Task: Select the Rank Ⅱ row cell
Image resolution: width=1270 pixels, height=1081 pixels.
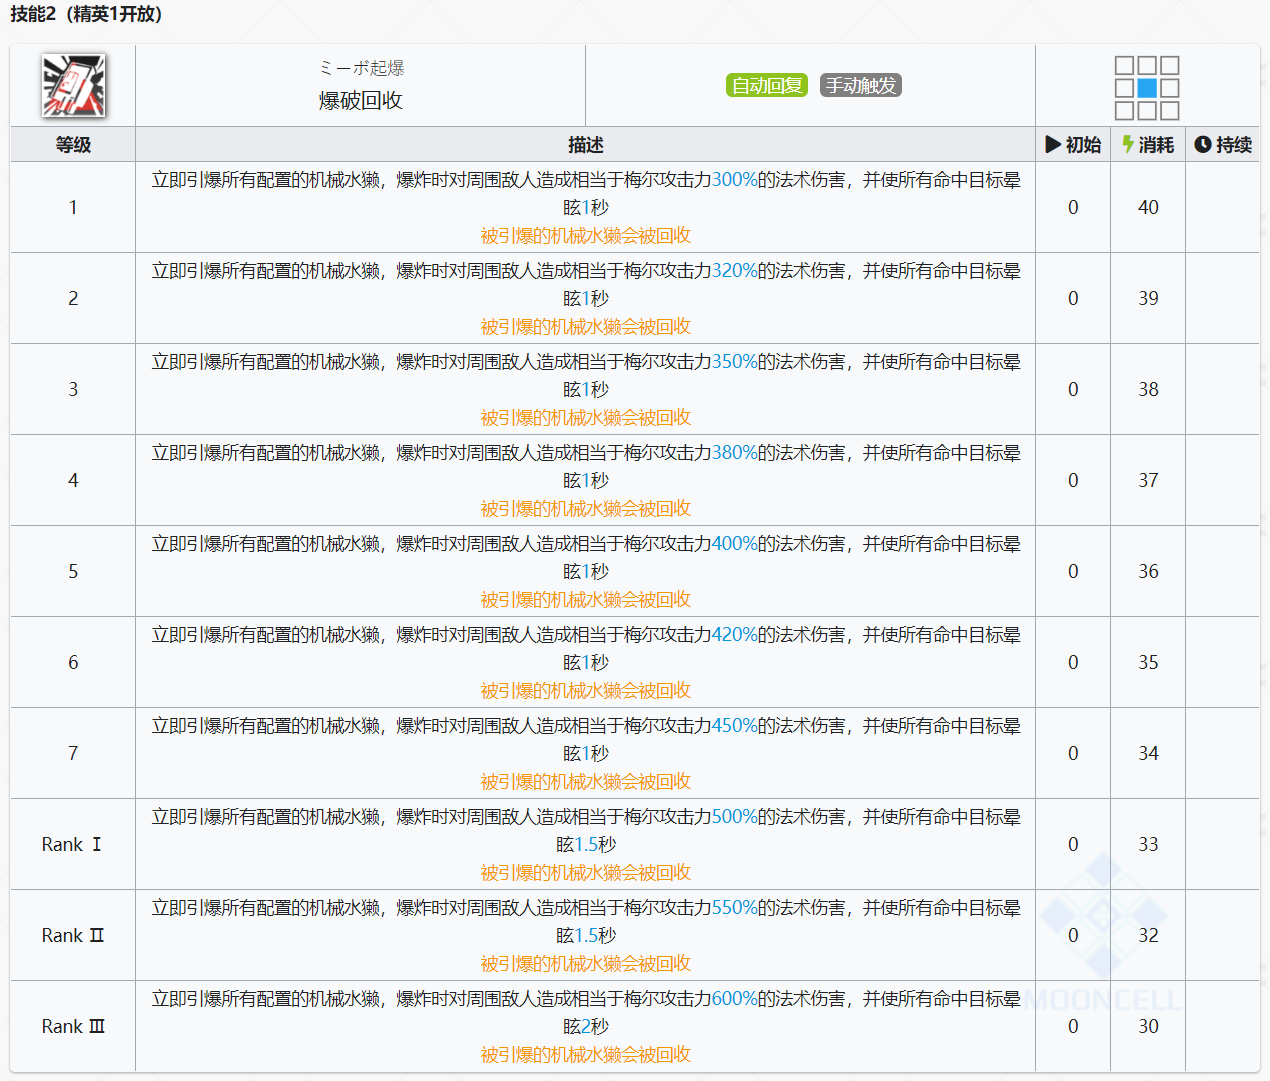Action: (73, 935)
